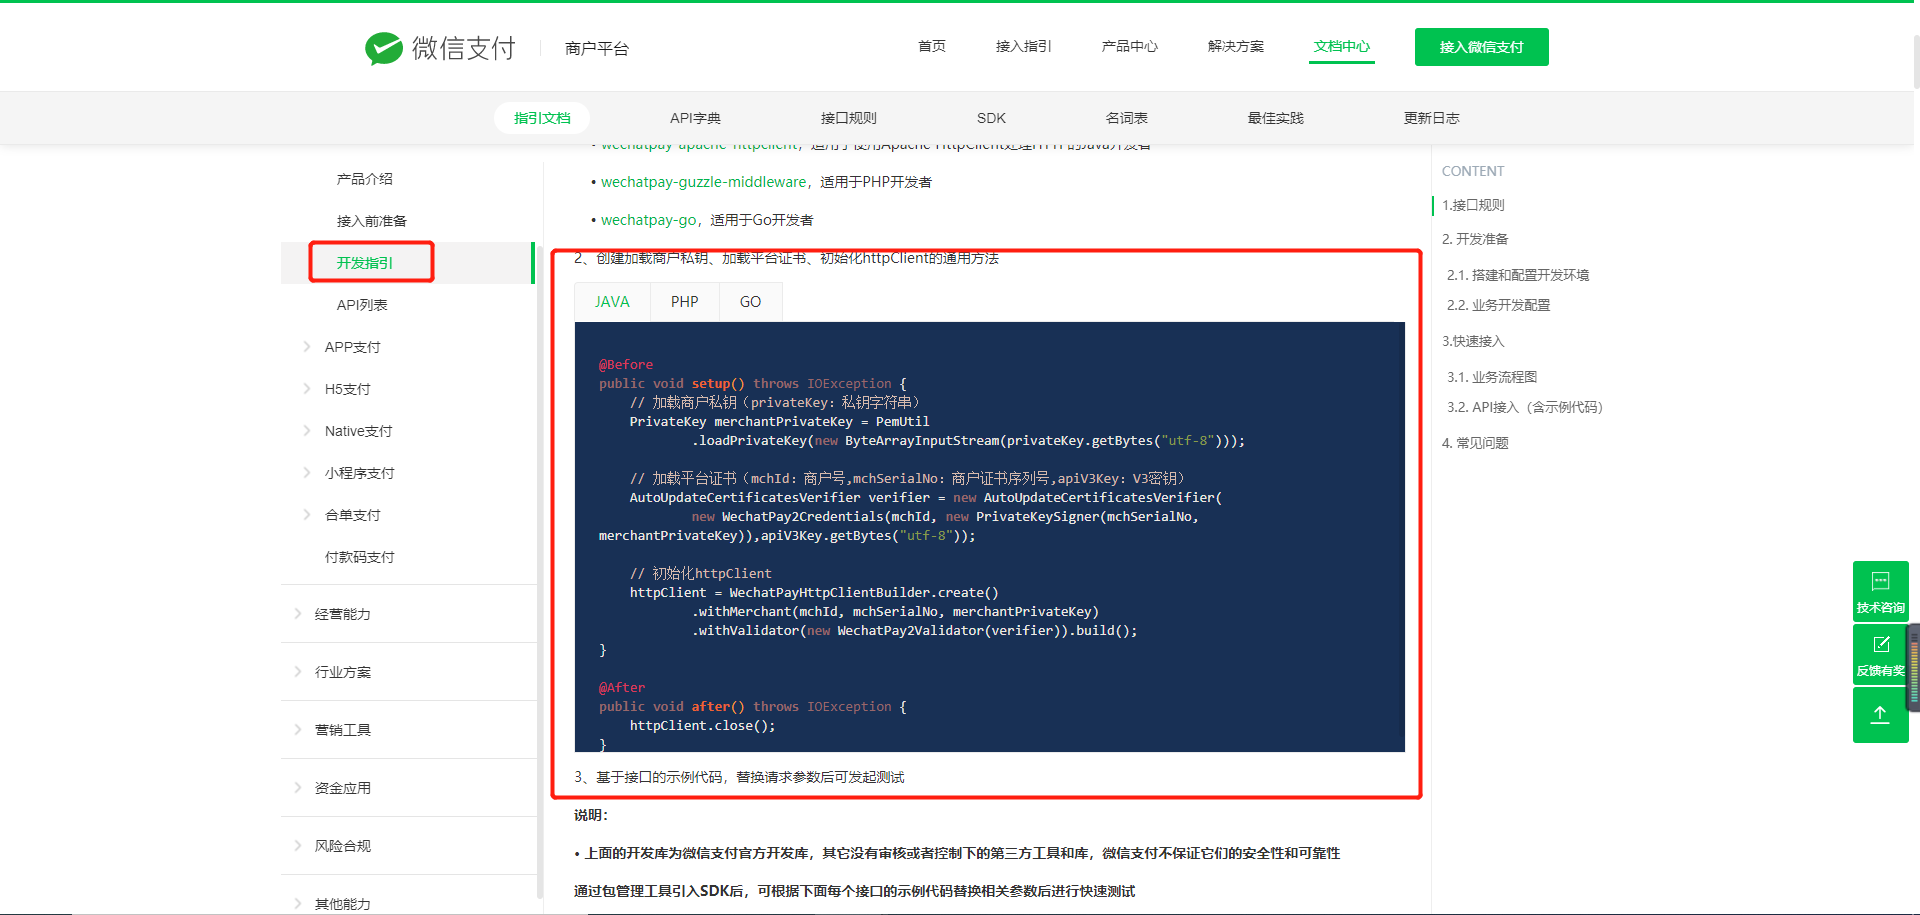Open the 反馈有奖 feedback button
The width and height of the screenshot is (1920, 915).
point(1880,654)
